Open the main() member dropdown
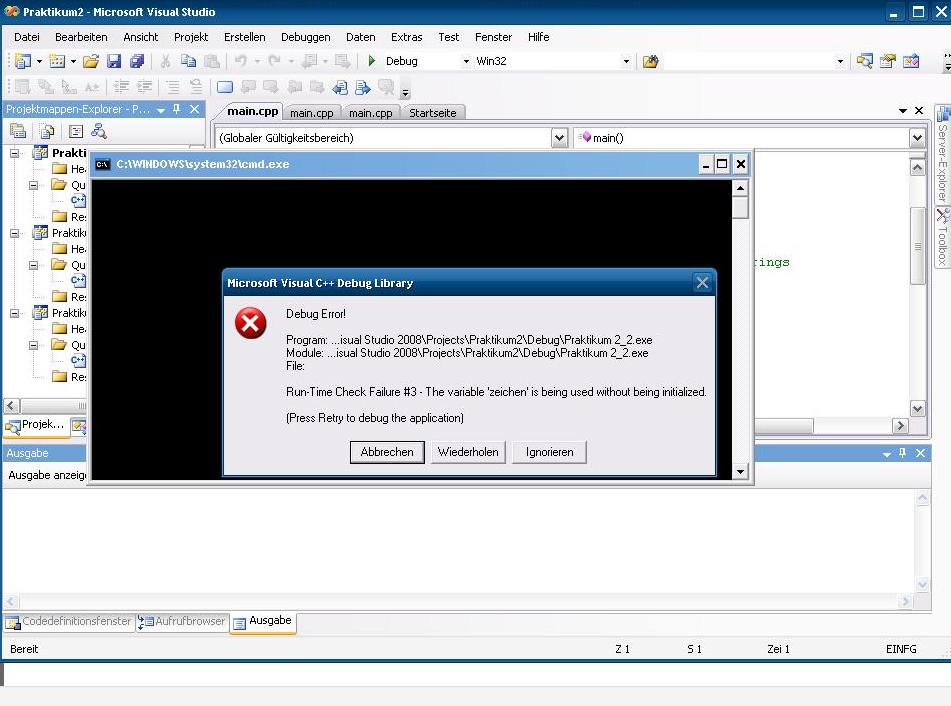 (x=917, y=138)
